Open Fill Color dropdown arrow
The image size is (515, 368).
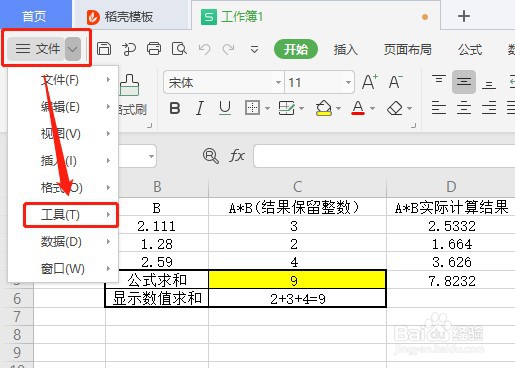click(338, 108)
